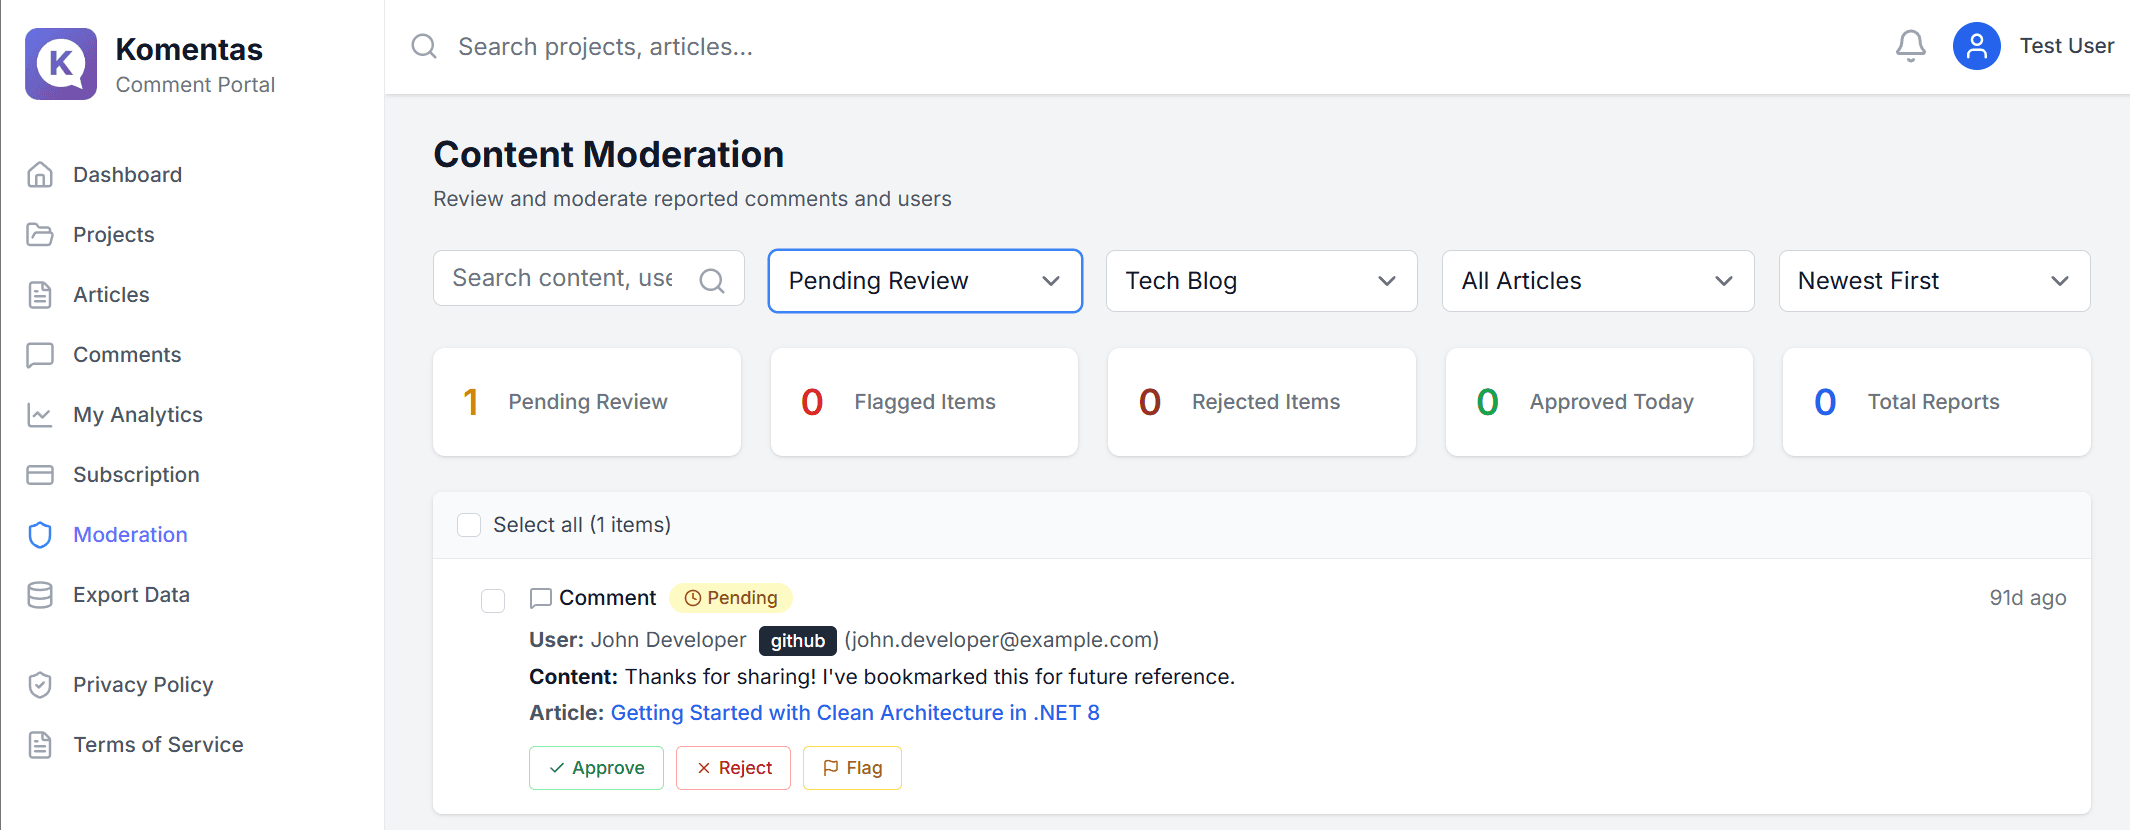Check the Select all items checkbox
The image size is (2130, 830).
click(469, 525)
